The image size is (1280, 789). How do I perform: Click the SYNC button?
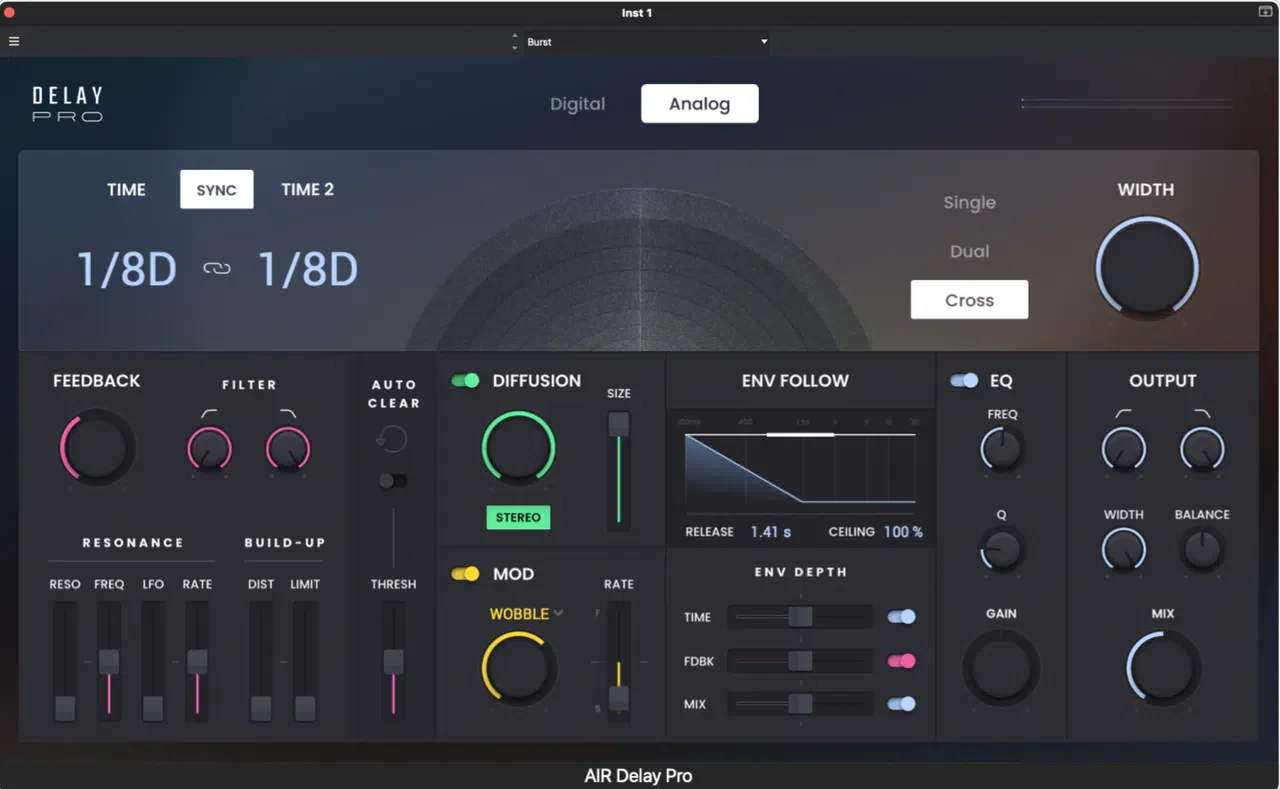click(x=217, y=189)
